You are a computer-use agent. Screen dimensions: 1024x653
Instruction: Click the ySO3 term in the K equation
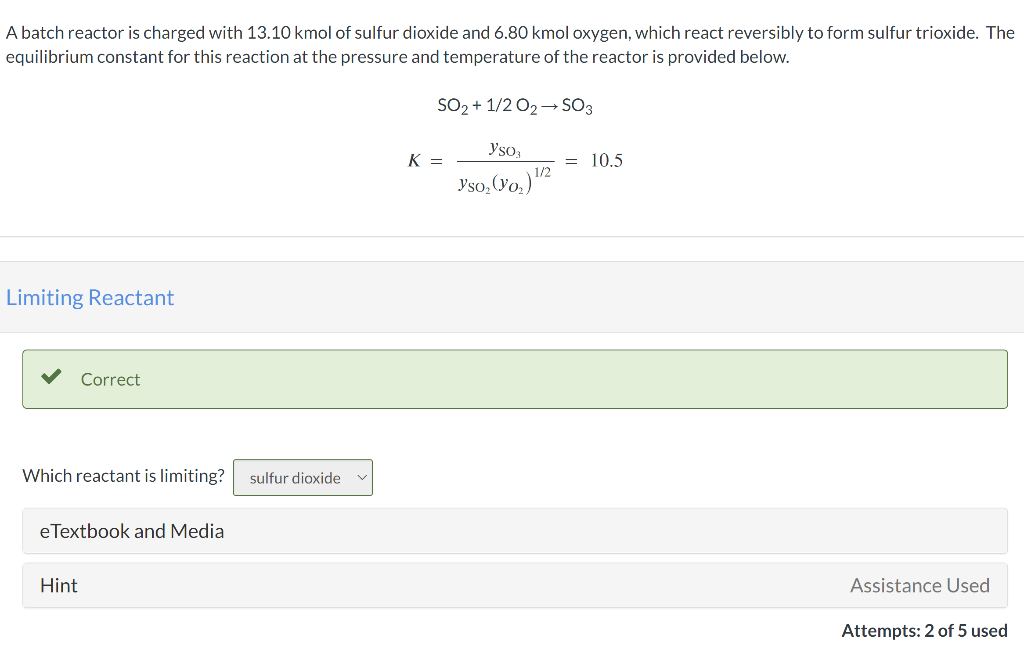505,148
